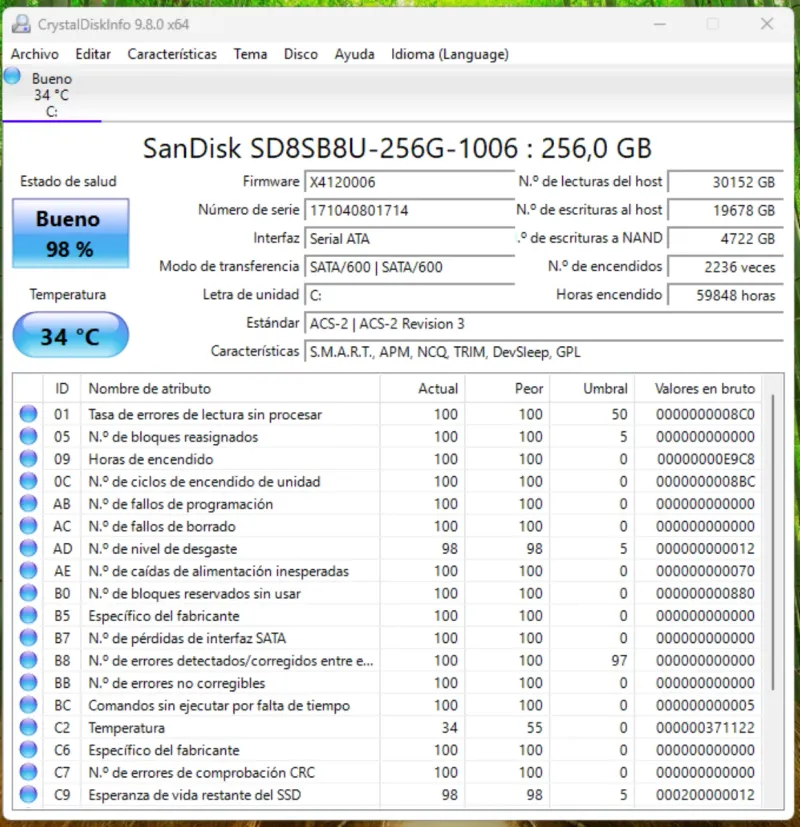Viewport: 800px width, 827px height.
Task: Click the Interfaz field Serial ATA
Action: click(x=409, y=238)
